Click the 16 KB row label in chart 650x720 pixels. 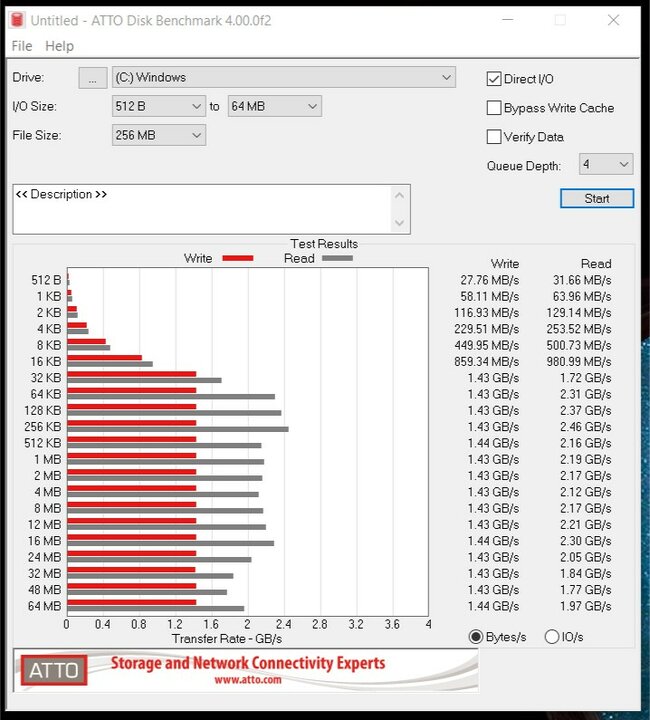(46, 362)
